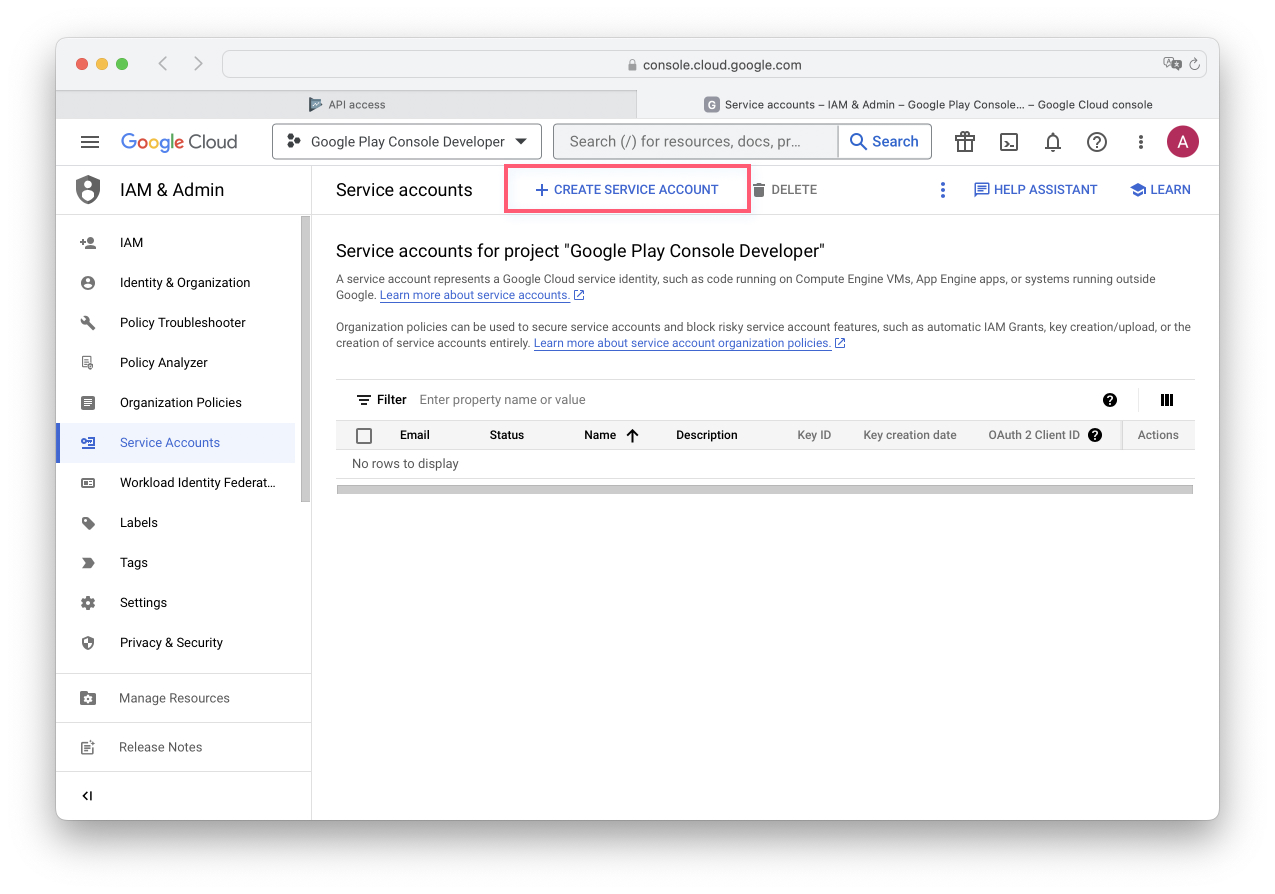
Task: Click the Settings gear icon in sidebar
Action: pos(88,603)
